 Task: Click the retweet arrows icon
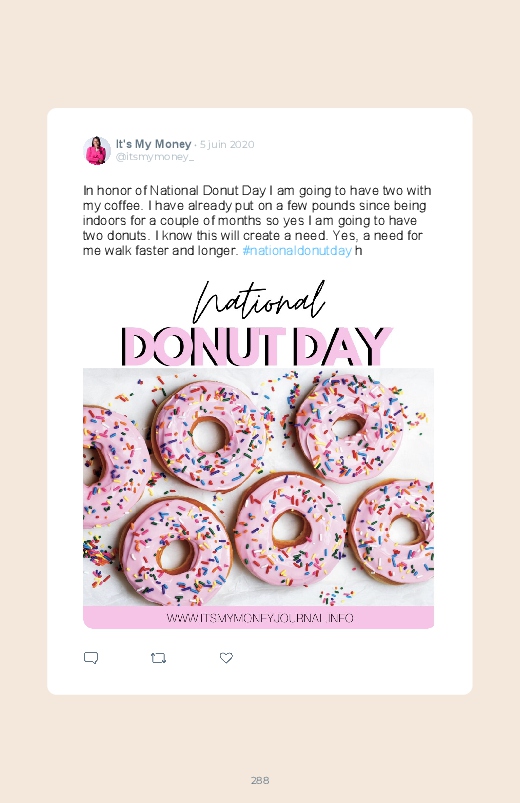tap(158, 658)
